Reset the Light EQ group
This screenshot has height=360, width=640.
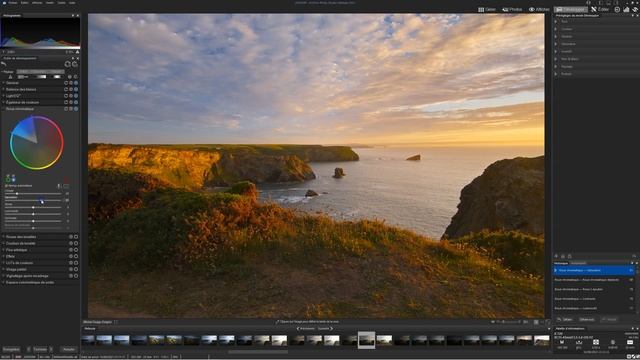tap(66, 96)
